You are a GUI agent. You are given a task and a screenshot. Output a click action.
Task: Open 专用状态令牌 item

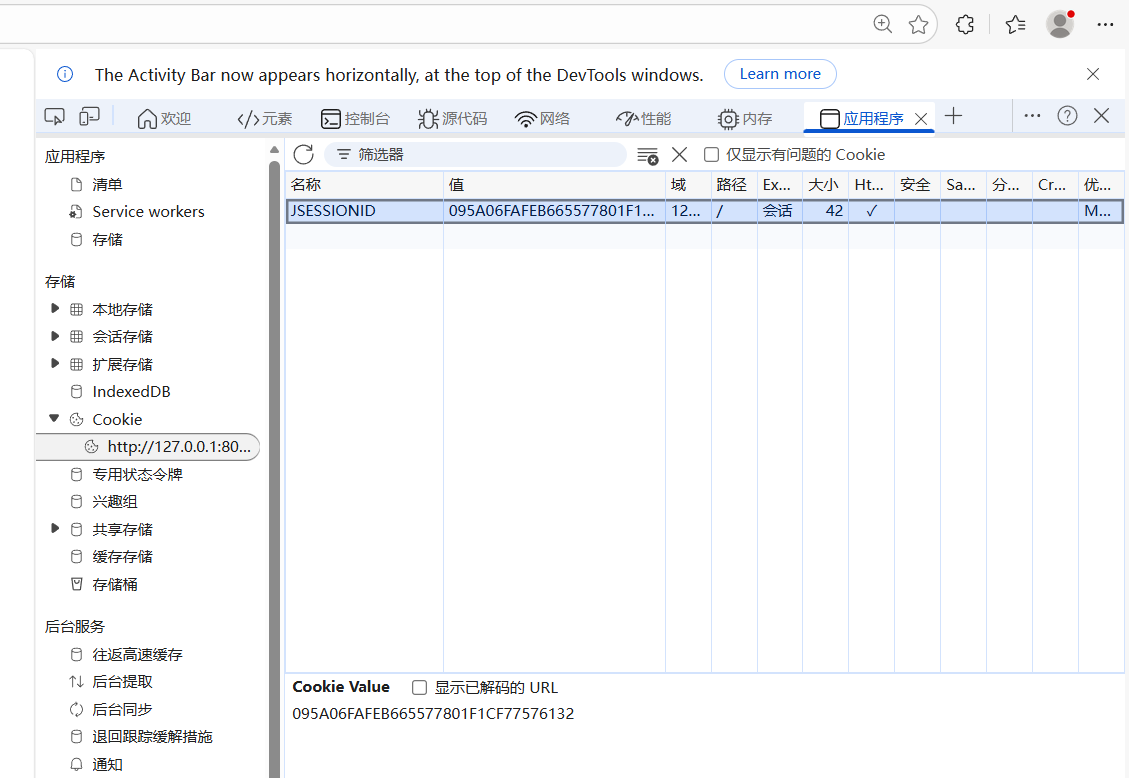[x=137, y=474]
